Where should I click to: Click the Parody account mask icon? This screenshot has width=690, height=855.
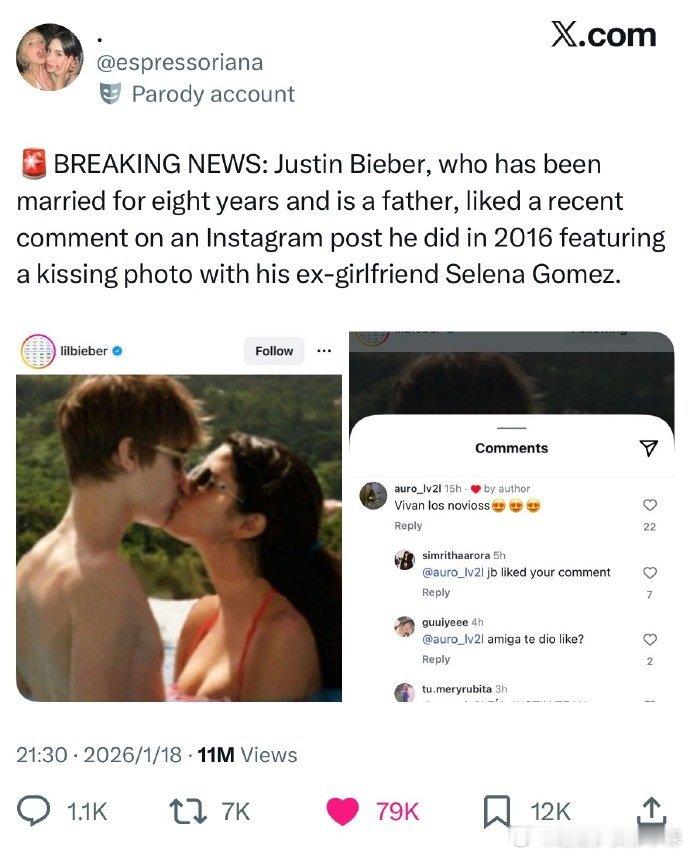112,94
